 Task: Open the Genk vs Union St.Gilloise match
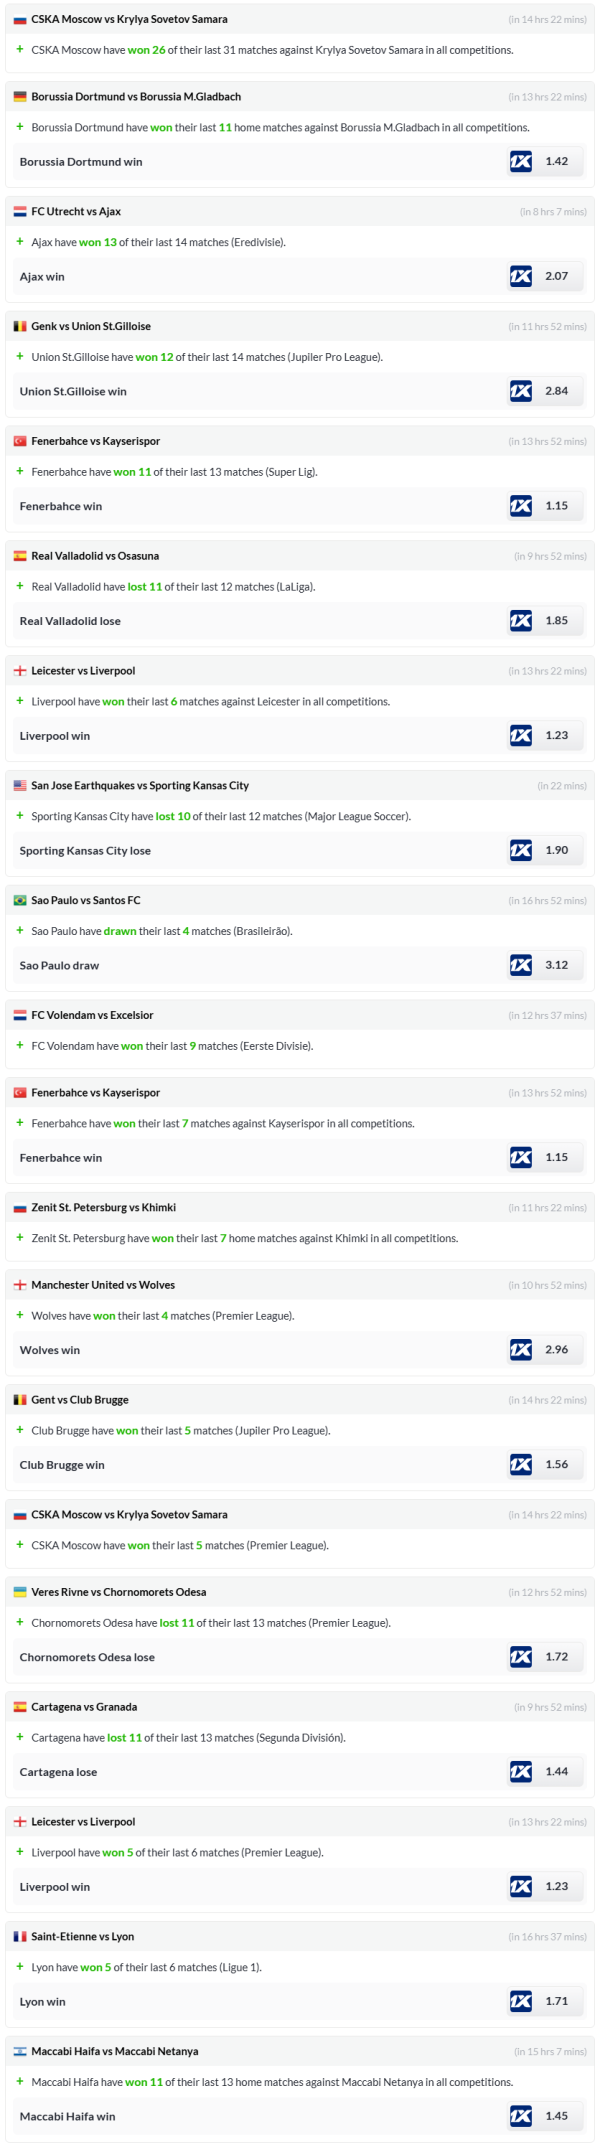[x=91, y=327]
